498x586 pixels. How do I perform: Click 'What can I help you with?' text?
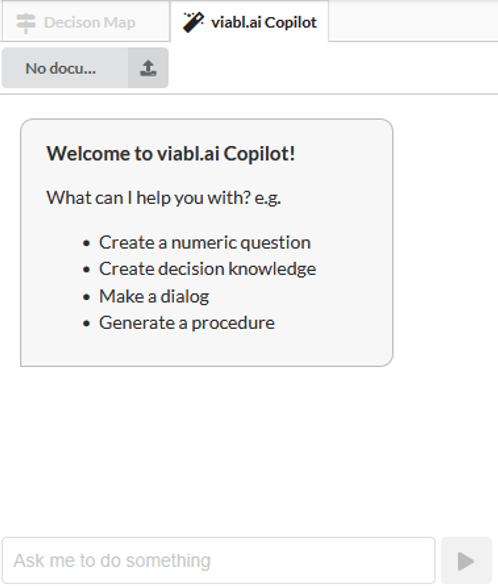coord(148,198)
